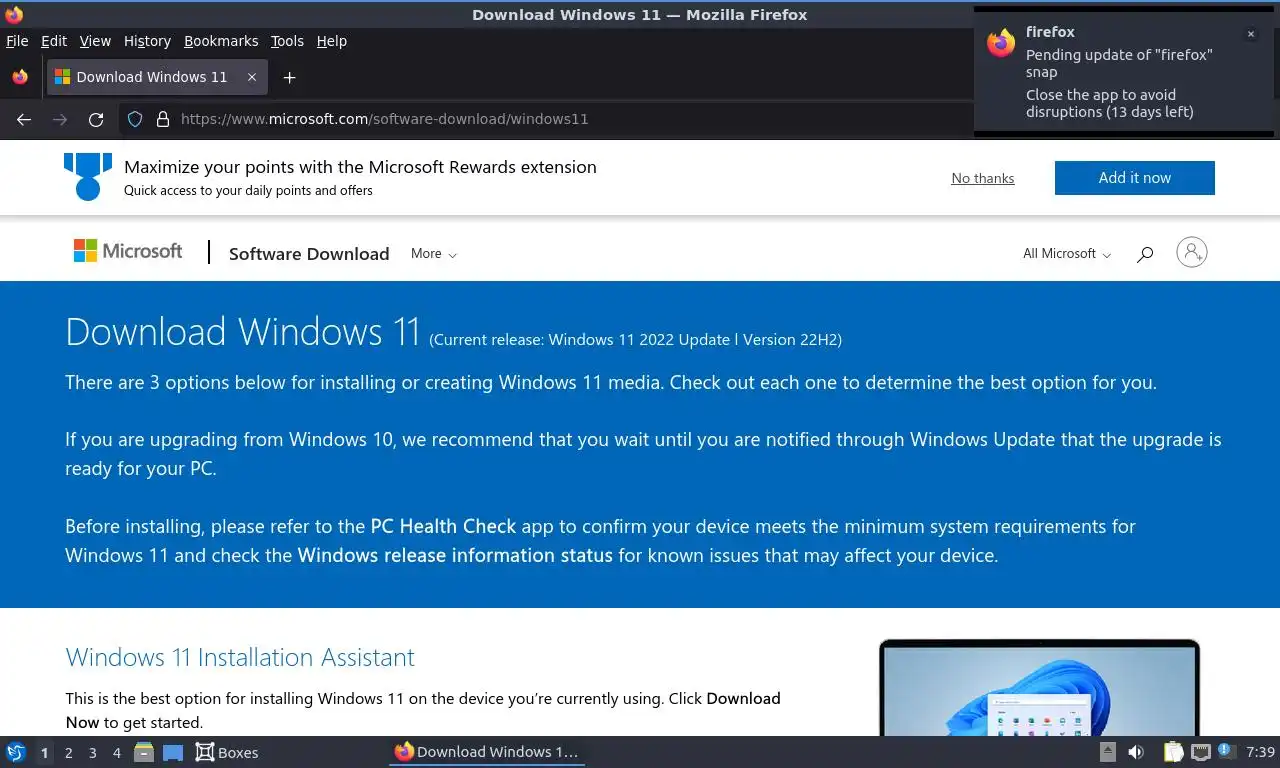Dismiss the firefox snap notification
This screenshot has width=1280, height=768.
[x=1250, y=34]
